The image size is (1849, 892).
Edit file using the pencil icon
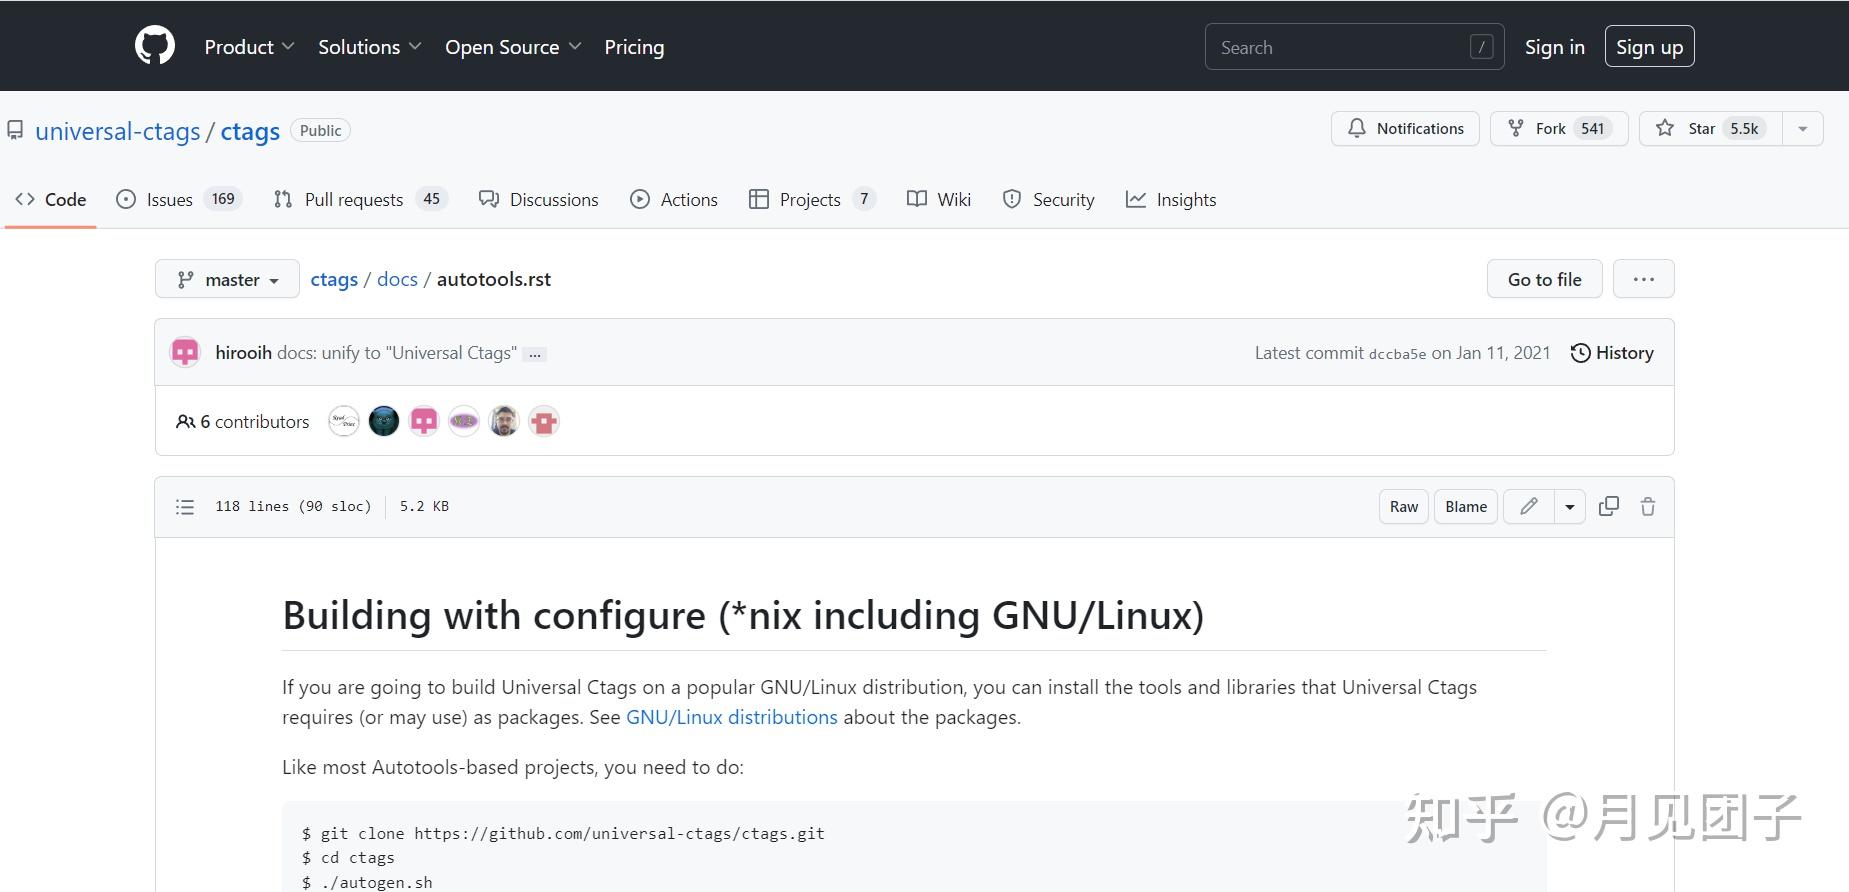coord(1528,506)
